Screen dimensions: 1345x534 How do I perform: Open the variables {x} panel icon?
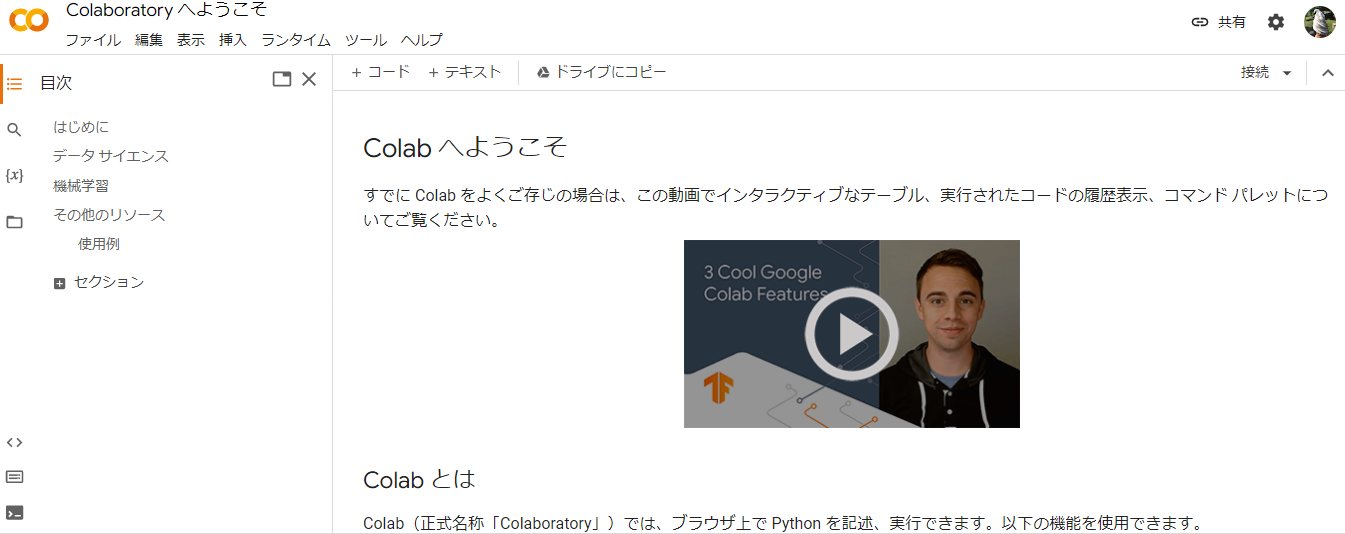coord(14,176)
